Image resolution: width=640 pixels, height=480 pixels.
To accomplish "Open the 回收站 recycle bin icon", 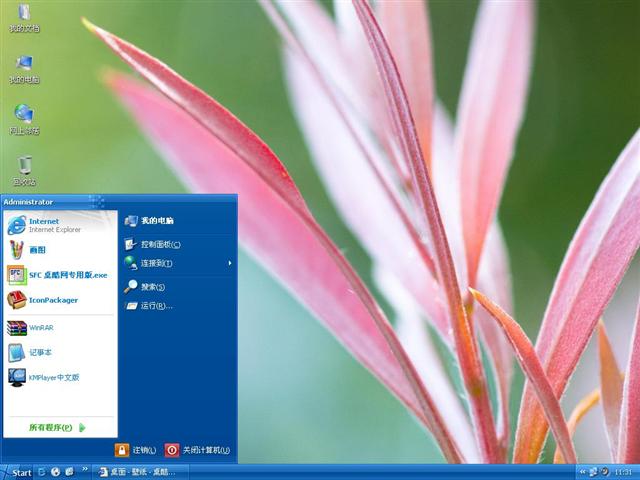I will pos(24,171).
